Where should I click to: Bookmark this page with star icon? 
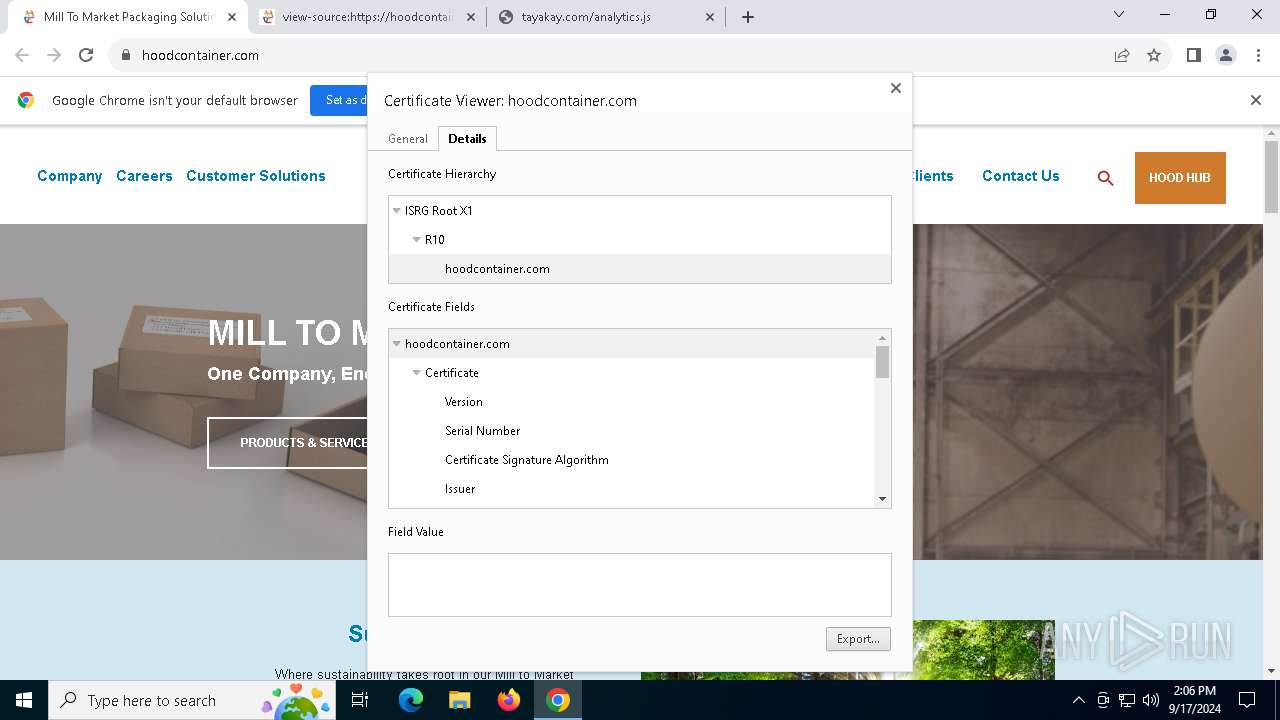1154,55
